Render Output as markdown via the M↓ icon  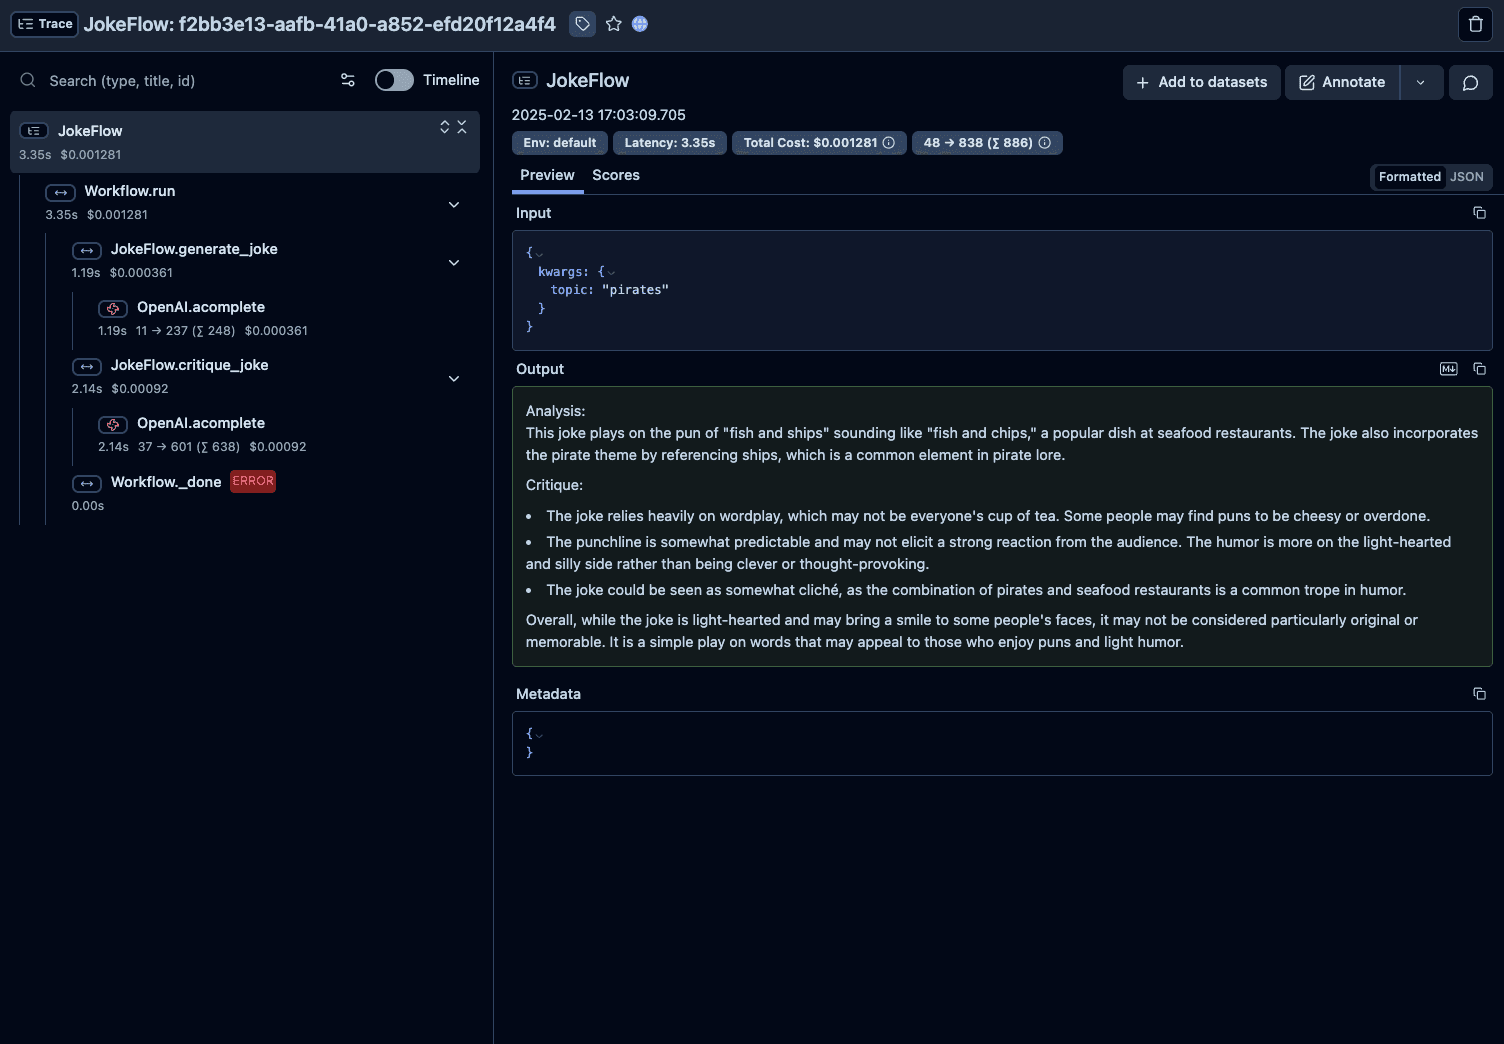1448,369
